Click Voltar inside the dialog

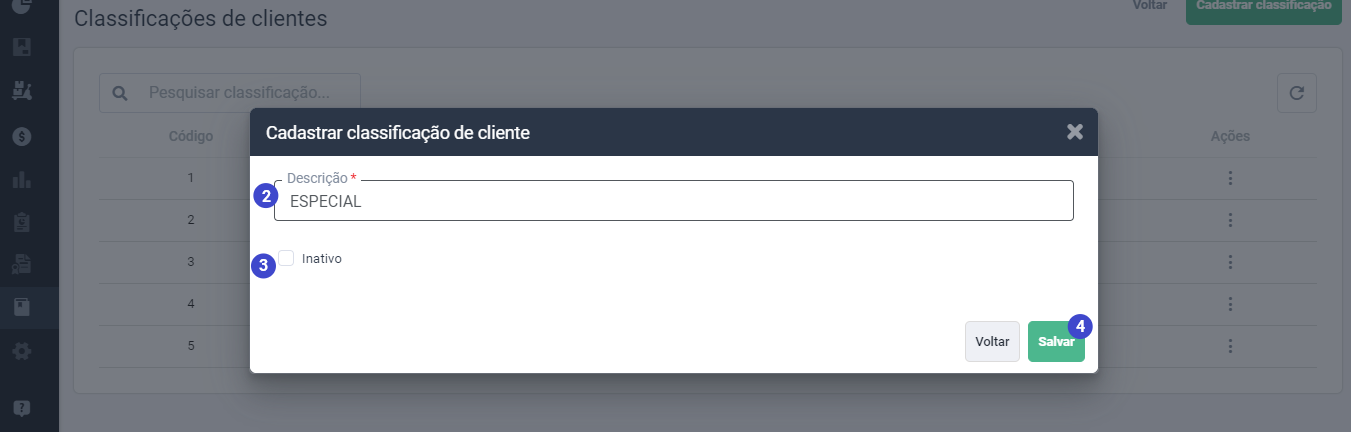[x=992, y=341]
